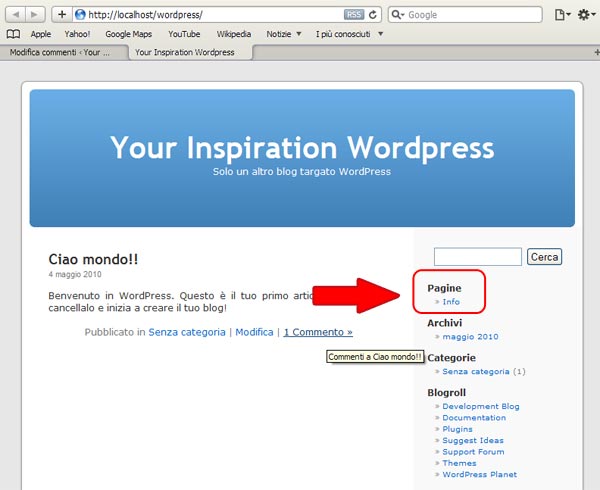Click the Archivi sidebar heading
The height and width of the screenshot is (490, 600).
click(445, 323)
